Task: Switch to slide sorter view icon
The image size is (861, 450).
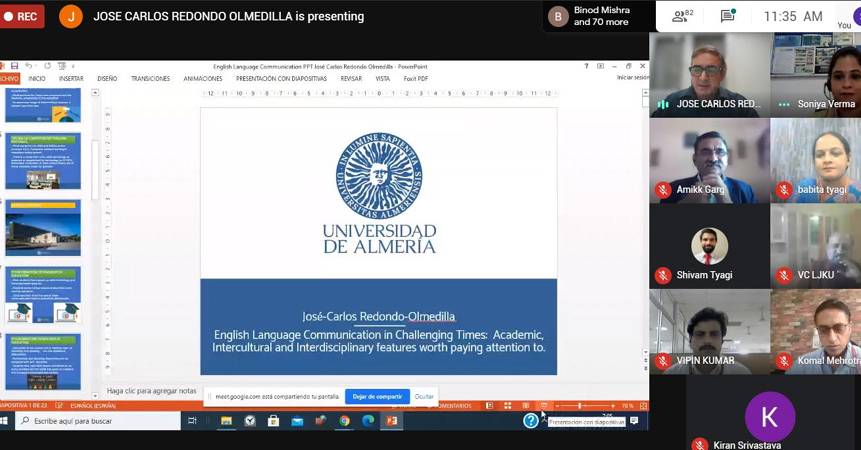Action: [508, 406]
